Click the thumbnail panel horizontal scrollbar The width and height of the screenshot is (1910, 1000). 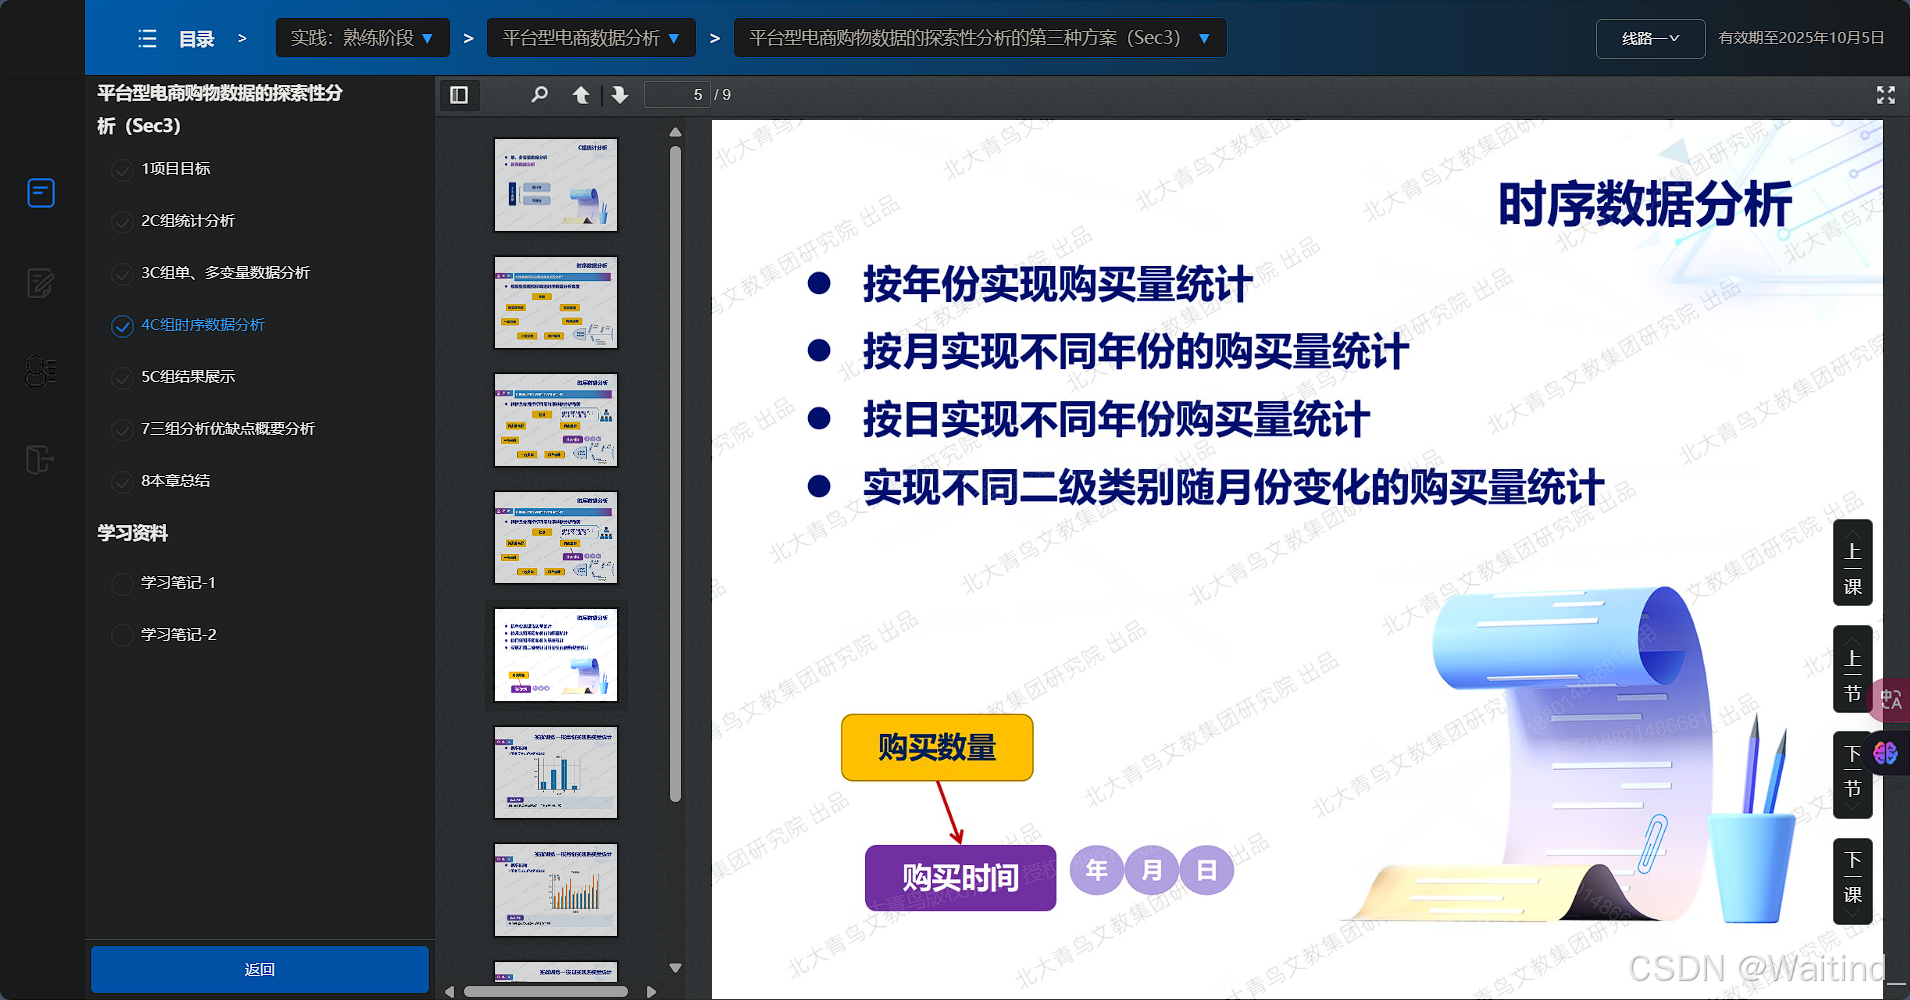(546, 992)
